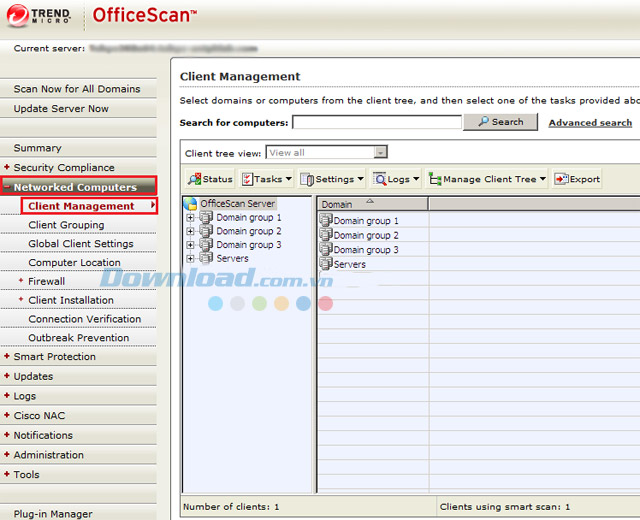Expand Servers node in tree
Image resolution: width=640 pixels, height=520 pixels.
(x=190, y=258)
